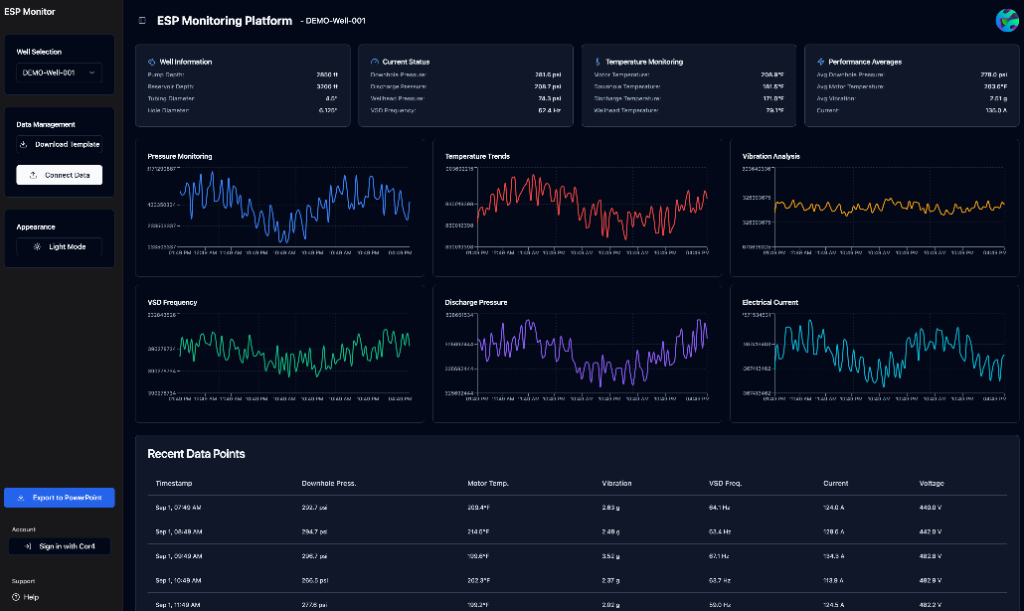1024x611 pixels.
Task: Click Export to PowerPoint
Action: (x=59, y=497)
